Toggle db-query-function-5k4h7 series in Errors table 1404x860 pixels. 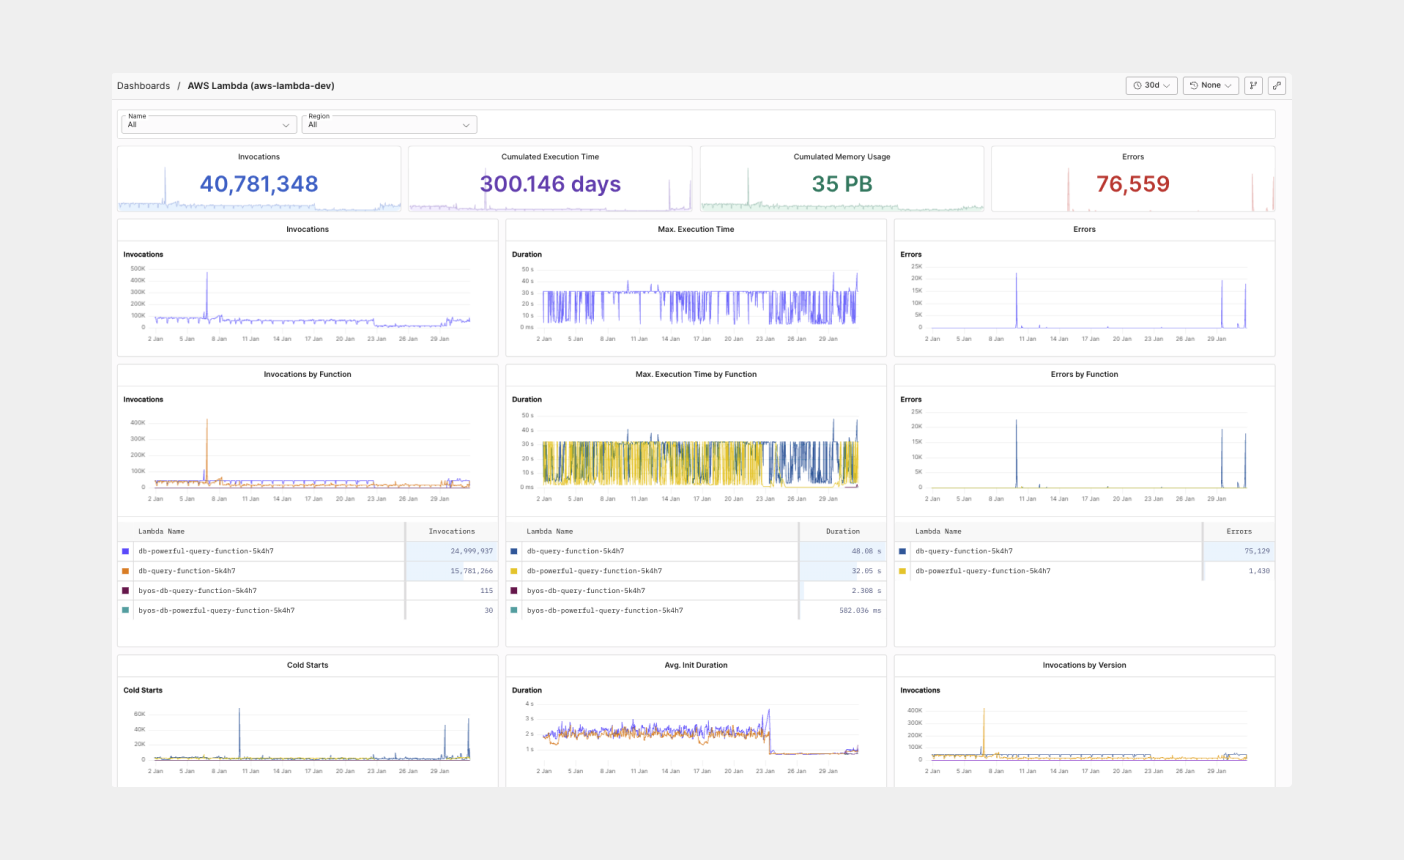pyautogui.click(x=904, y=551)
